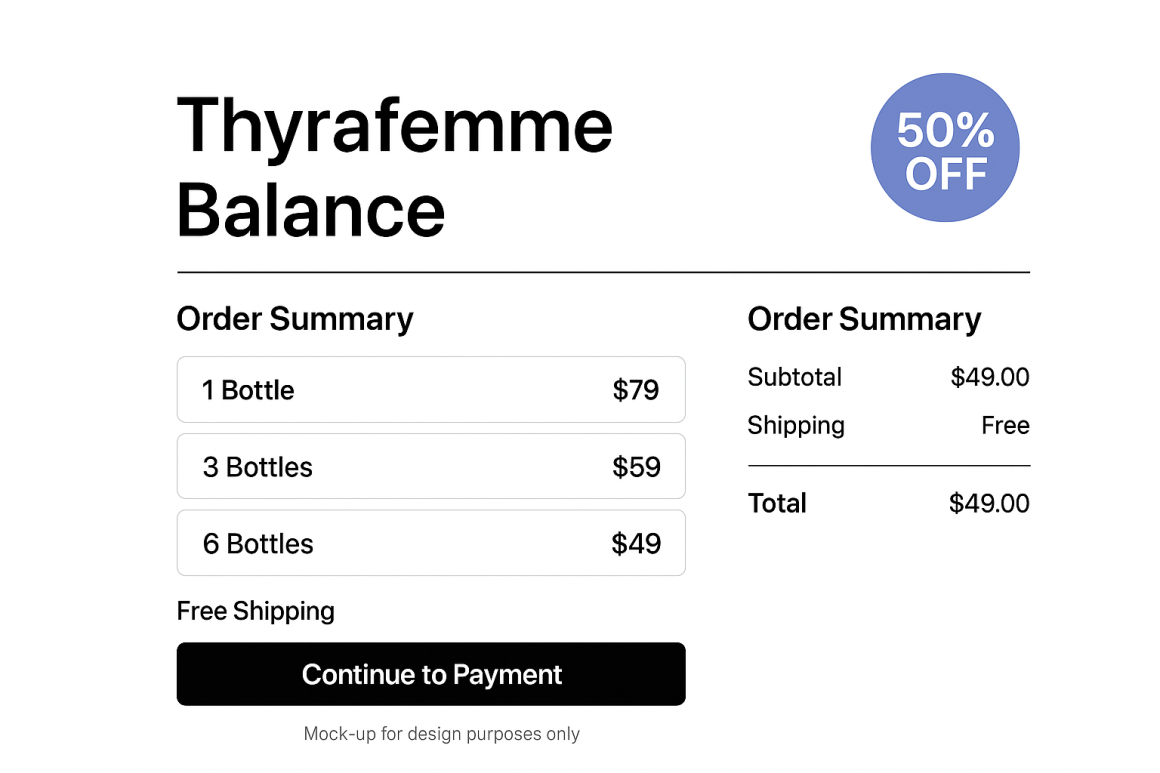Click the $49 price label
The width and height of the screenshot is (1160, 773).
(636, 543)
